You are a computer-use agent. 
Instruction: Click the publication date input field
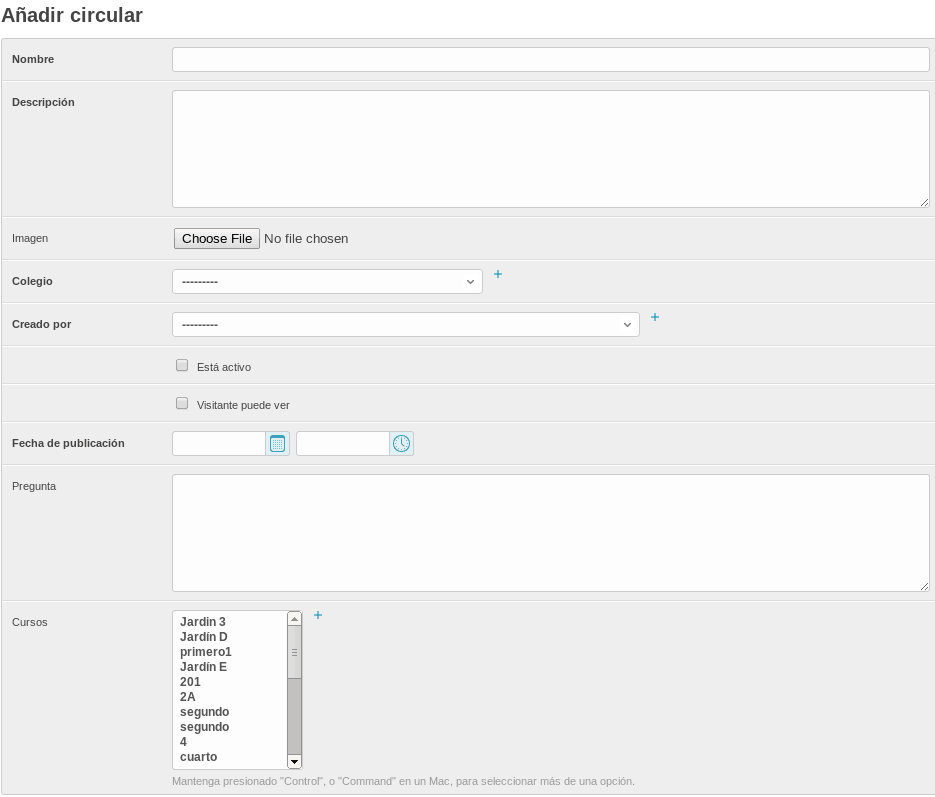(219, 444)
